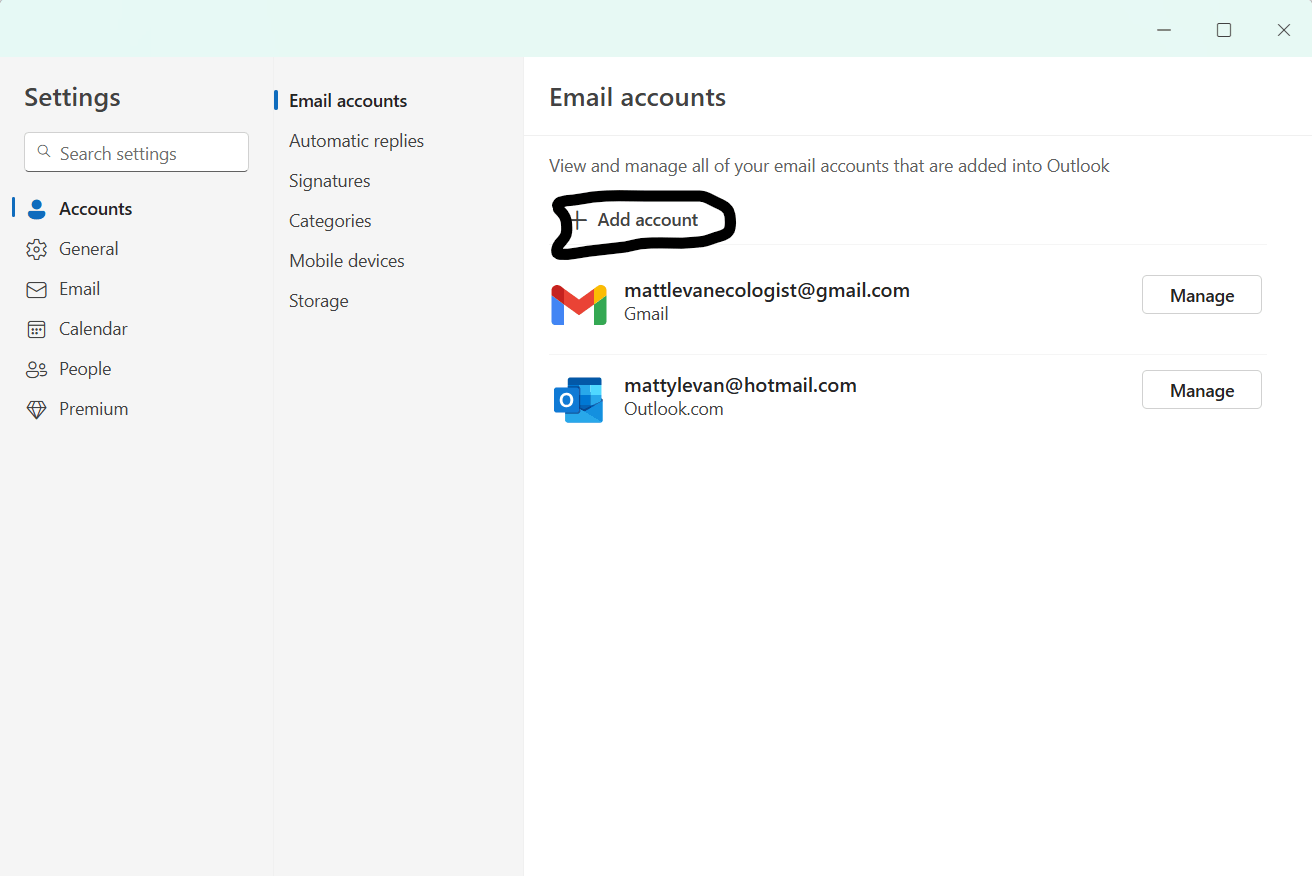Open General settings via gear icon

click(36, 248)
